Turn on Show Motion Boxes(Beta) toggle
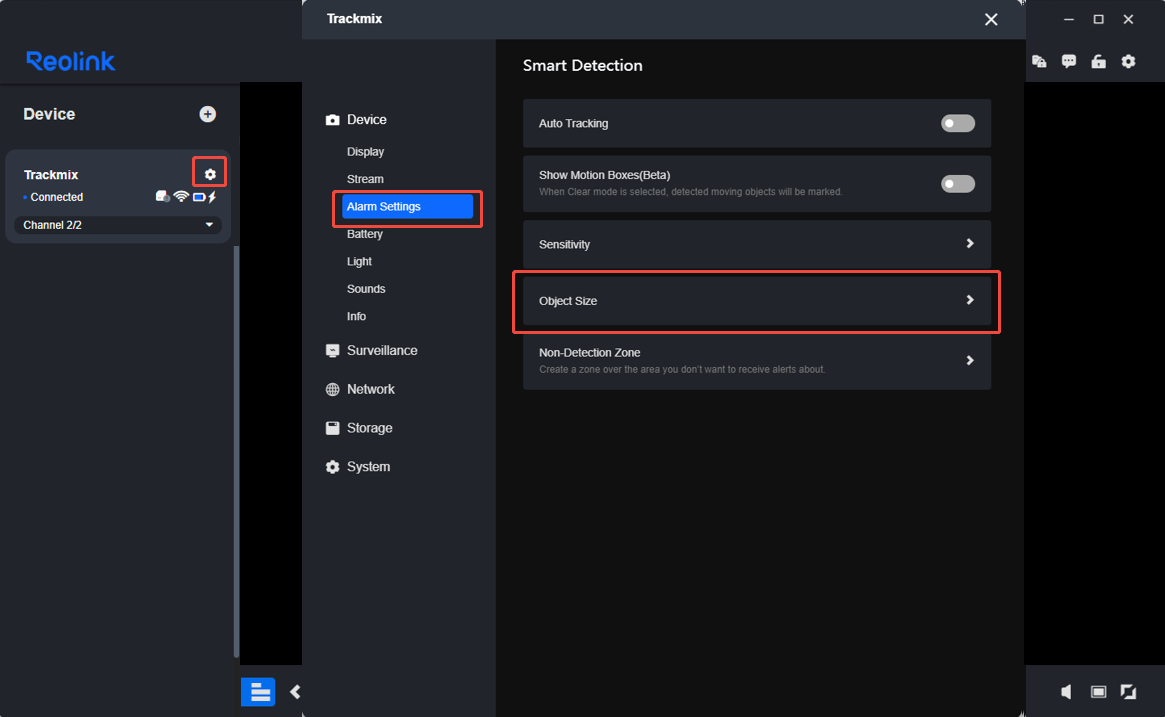 958,184
